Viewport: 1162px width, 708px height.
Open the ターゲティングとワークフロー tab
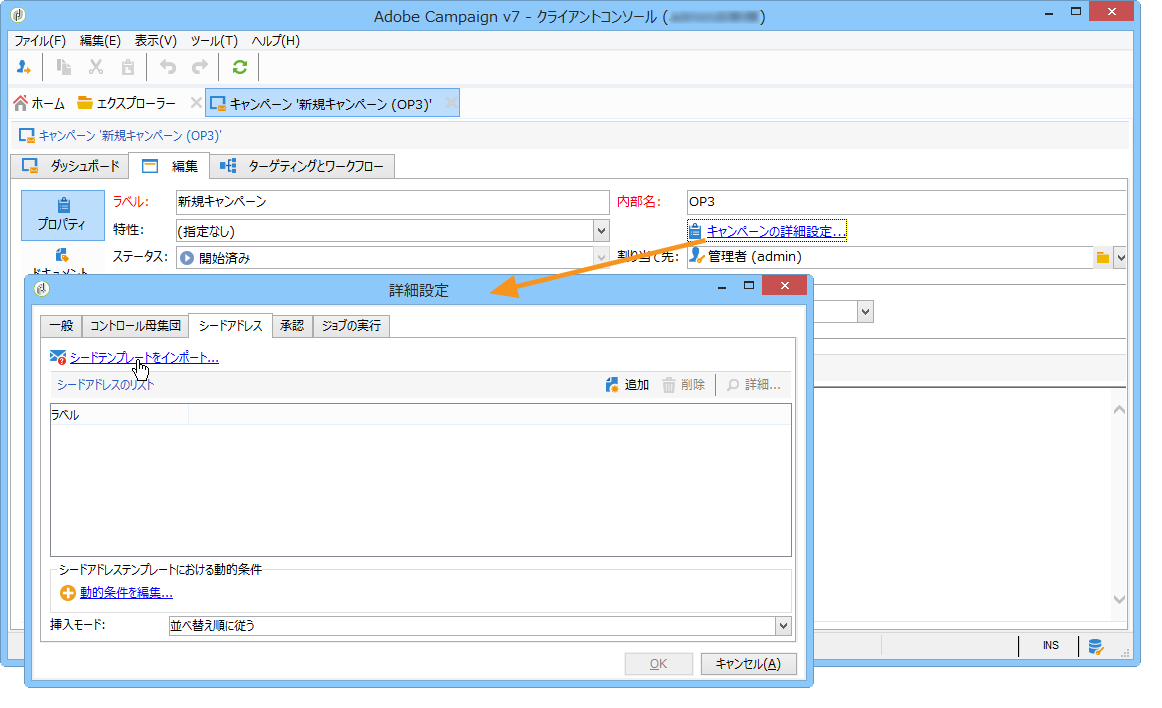click(302, 166)
